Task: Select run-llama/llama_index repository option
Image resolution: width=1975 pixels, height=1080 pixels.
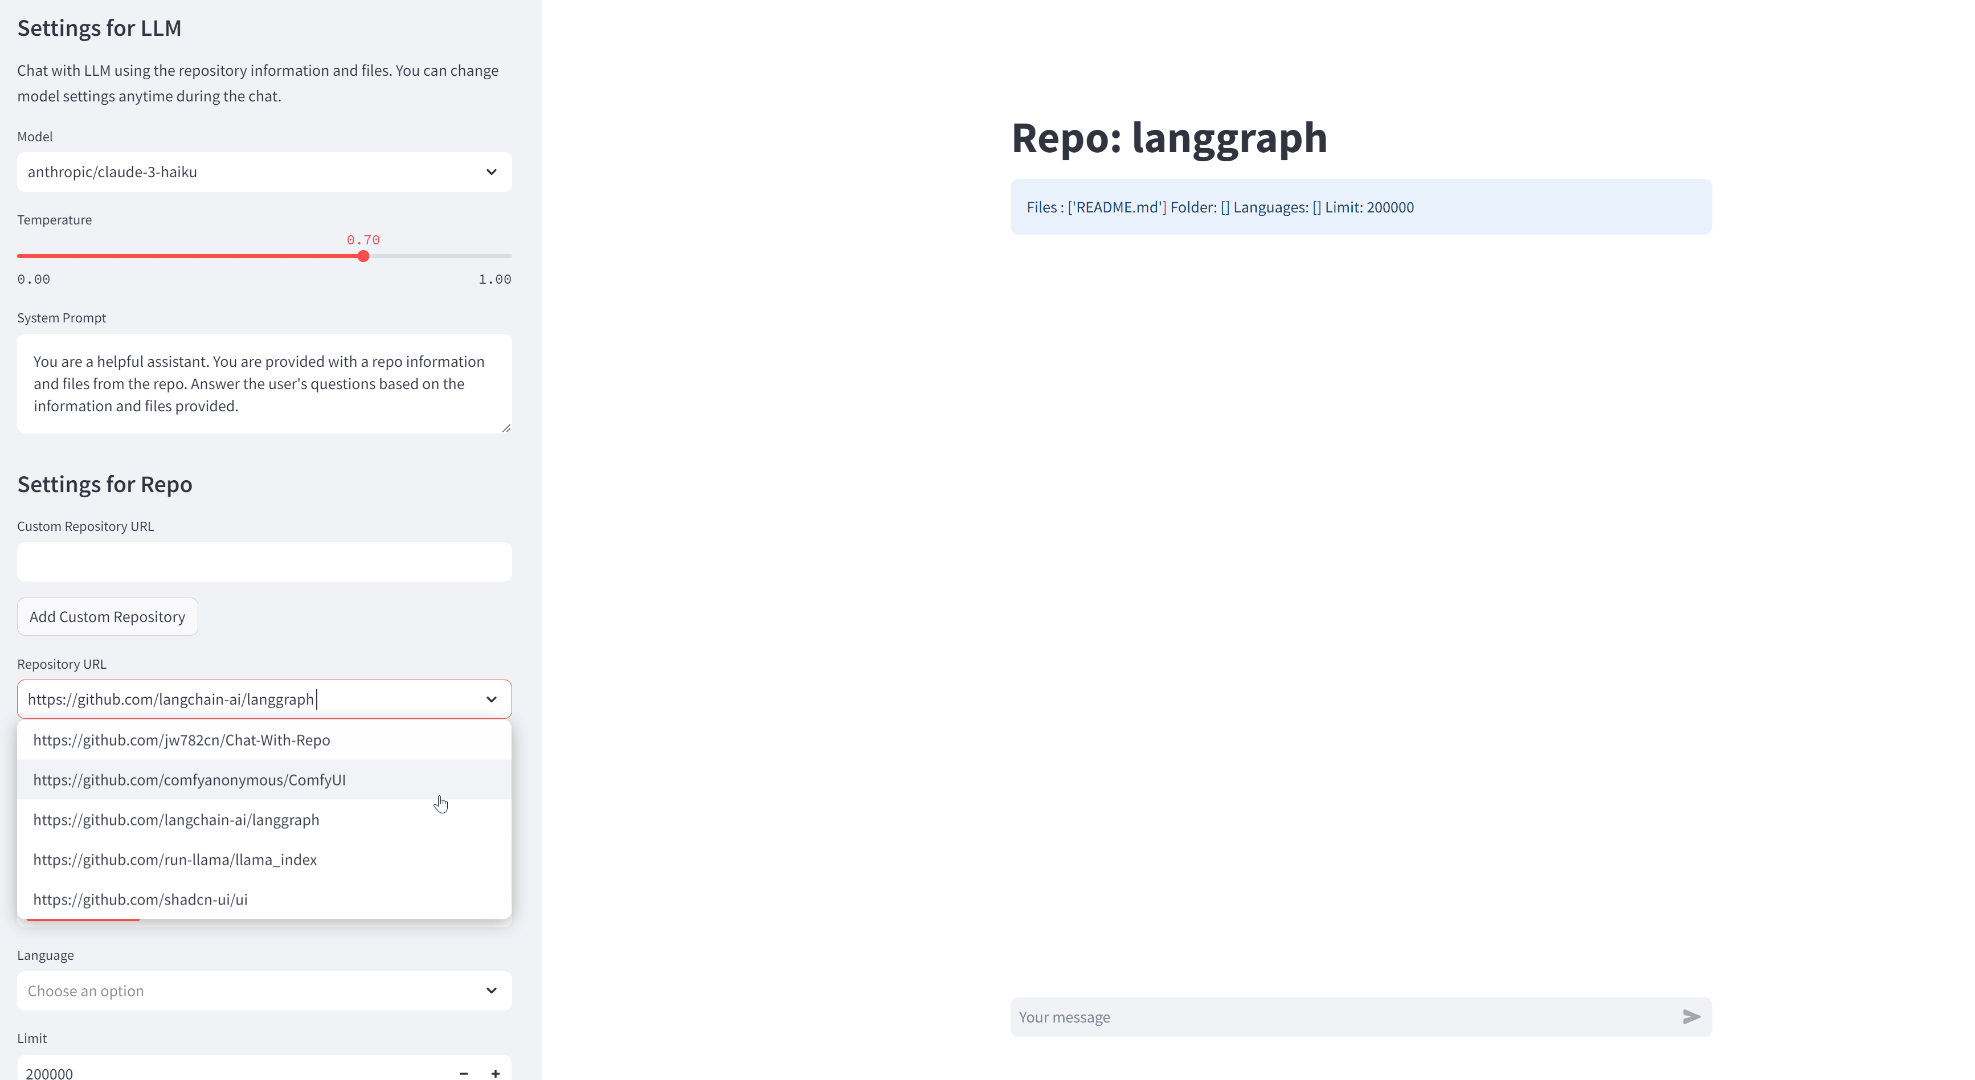Action: click(x=175, y=860)
